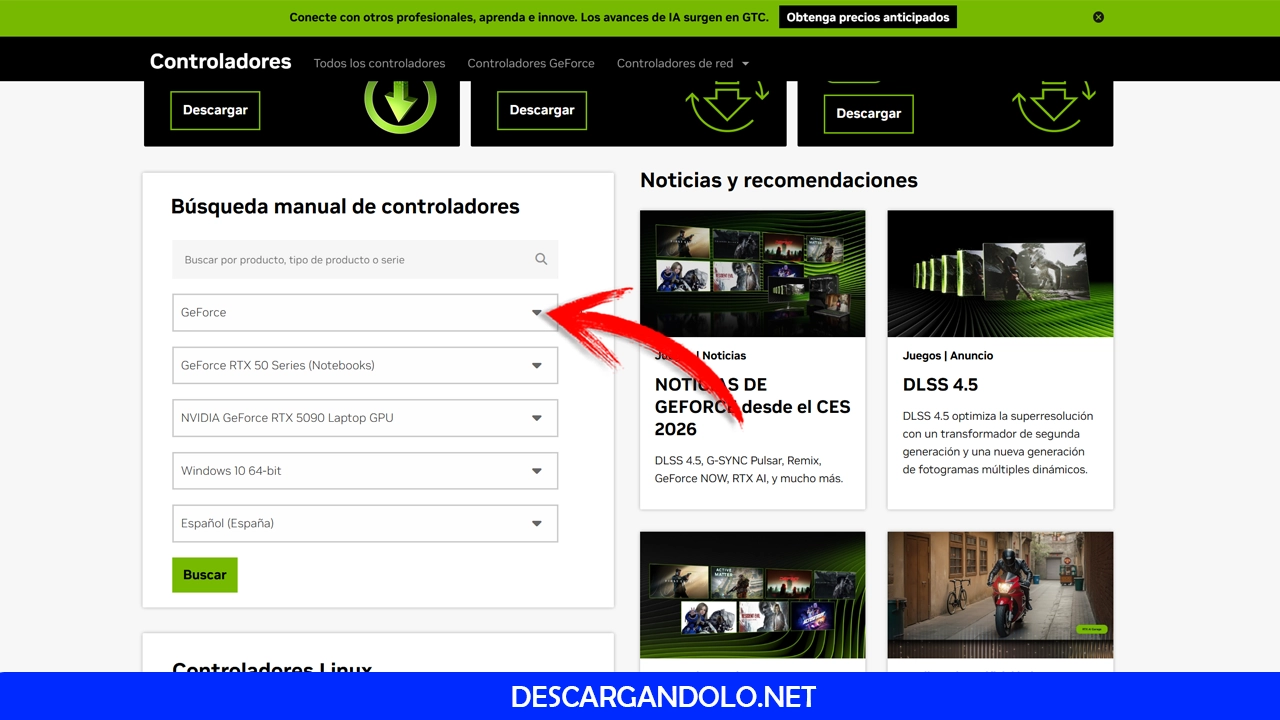Click the download icon in the middle card
The width and height of the screenshot is (1280, 720).
(727, 106)
